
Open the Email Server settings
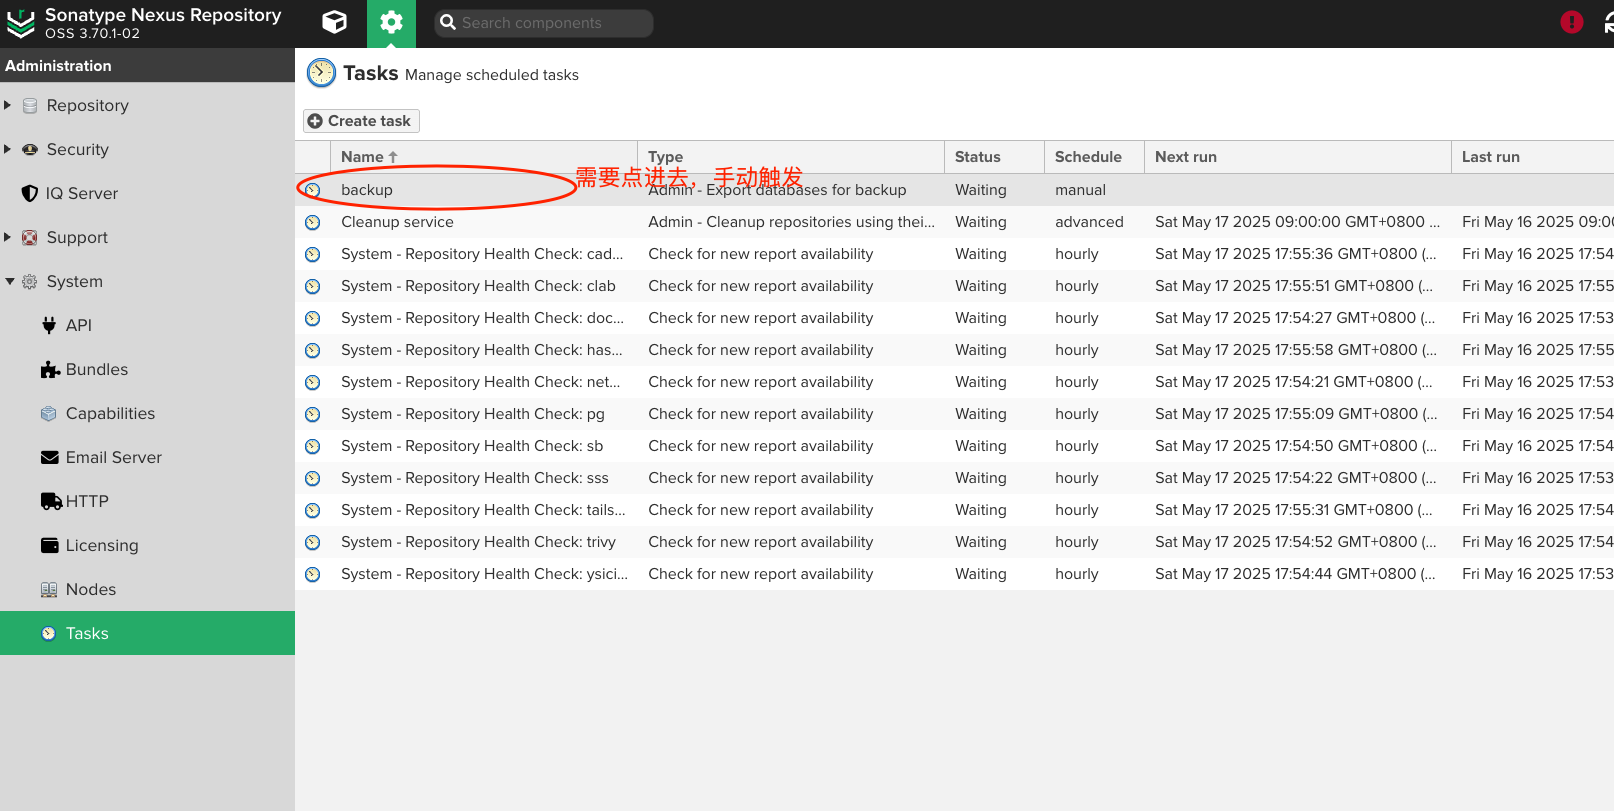click(x=113, y=457)
